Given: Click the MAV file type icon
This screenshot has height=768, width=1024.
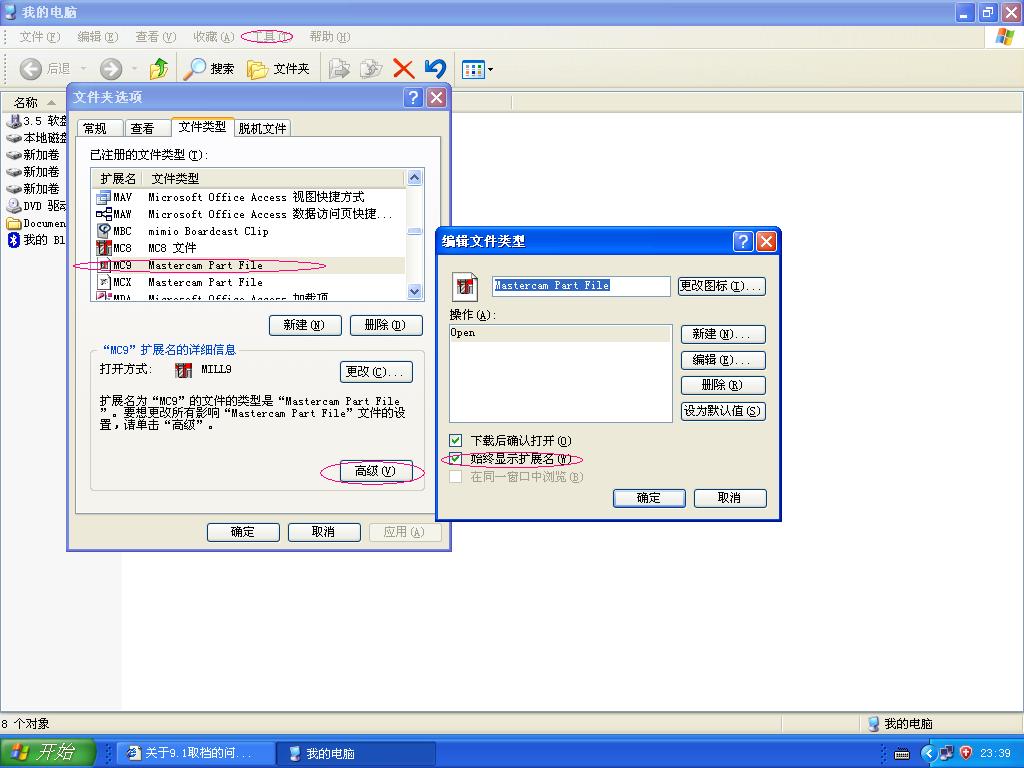Looking at the screenshot, I should click(x=103, y=197).
